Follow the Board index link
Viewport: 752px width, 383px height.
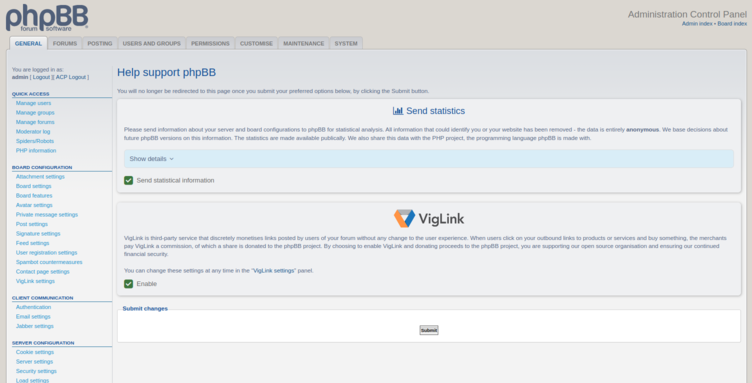coord(732,23)
